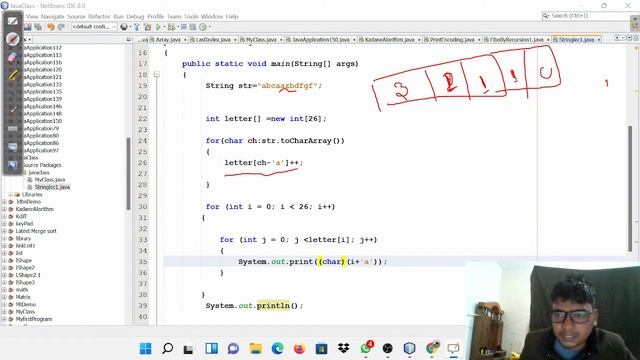This screenshot has width=640, height=360.
Task: Click the whiteboard screen annotation icon
Action: click(x=13, y=147)
